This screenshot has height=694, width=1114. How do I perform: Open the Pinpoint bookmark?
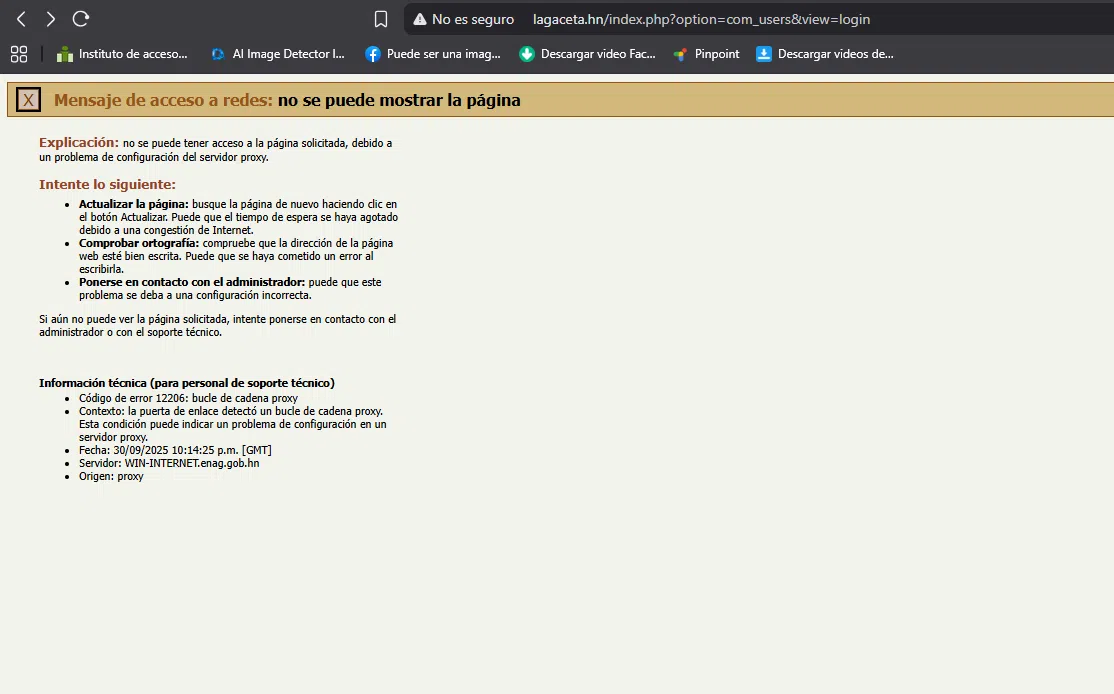pos(706,54)
